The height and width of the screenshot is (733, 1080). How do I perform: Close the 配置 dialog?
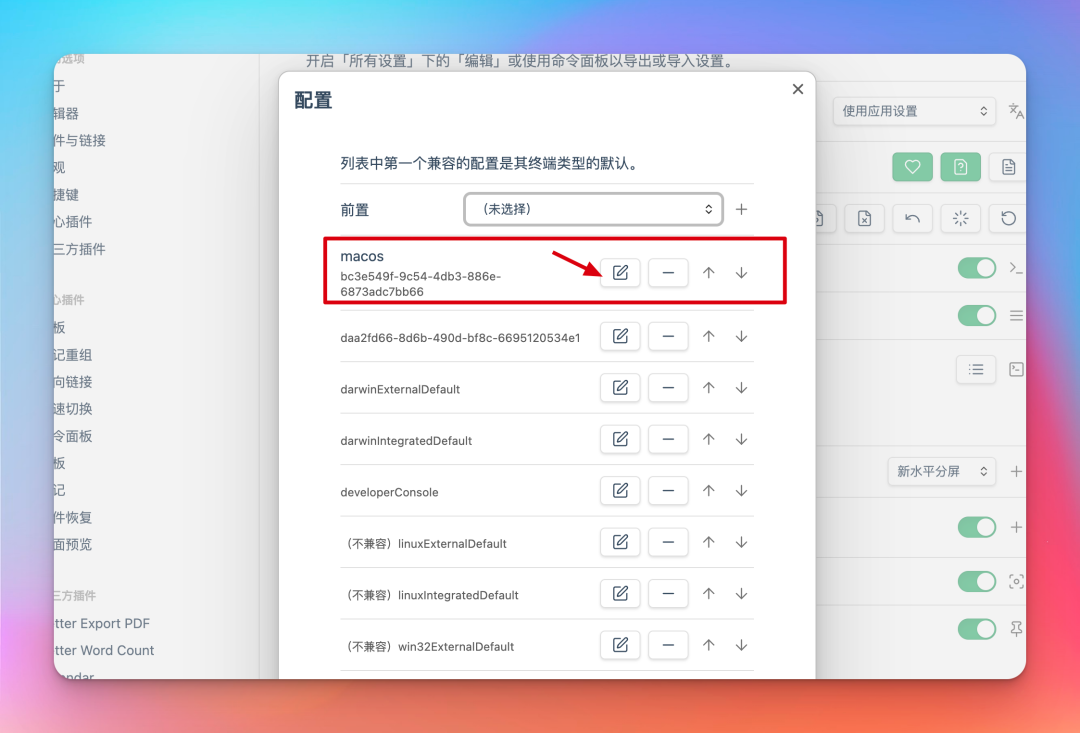tap(797, 89)
